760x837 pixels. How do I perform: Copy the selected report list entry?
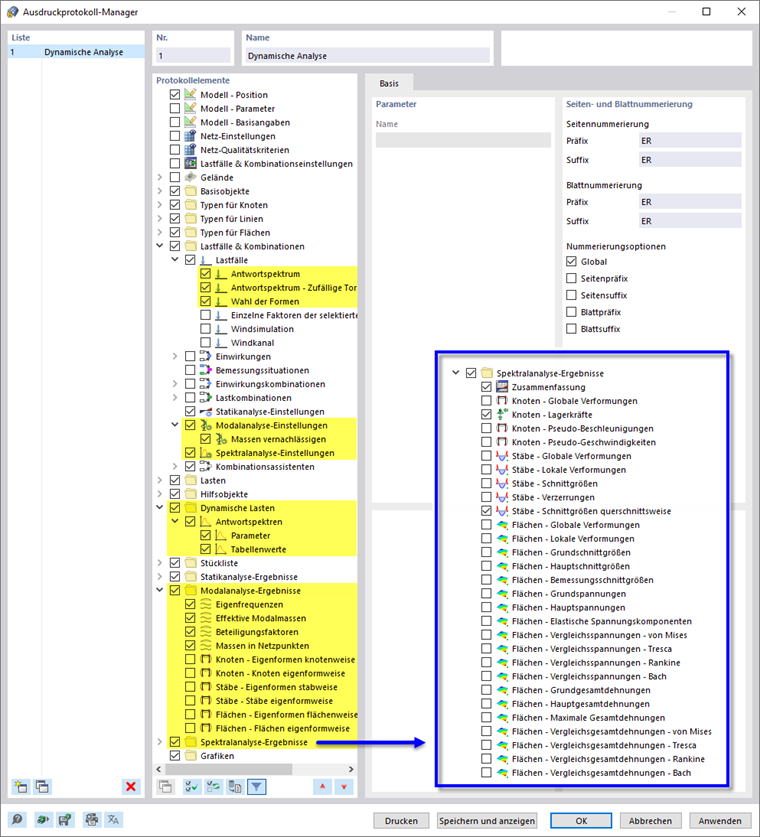[42, 786]
